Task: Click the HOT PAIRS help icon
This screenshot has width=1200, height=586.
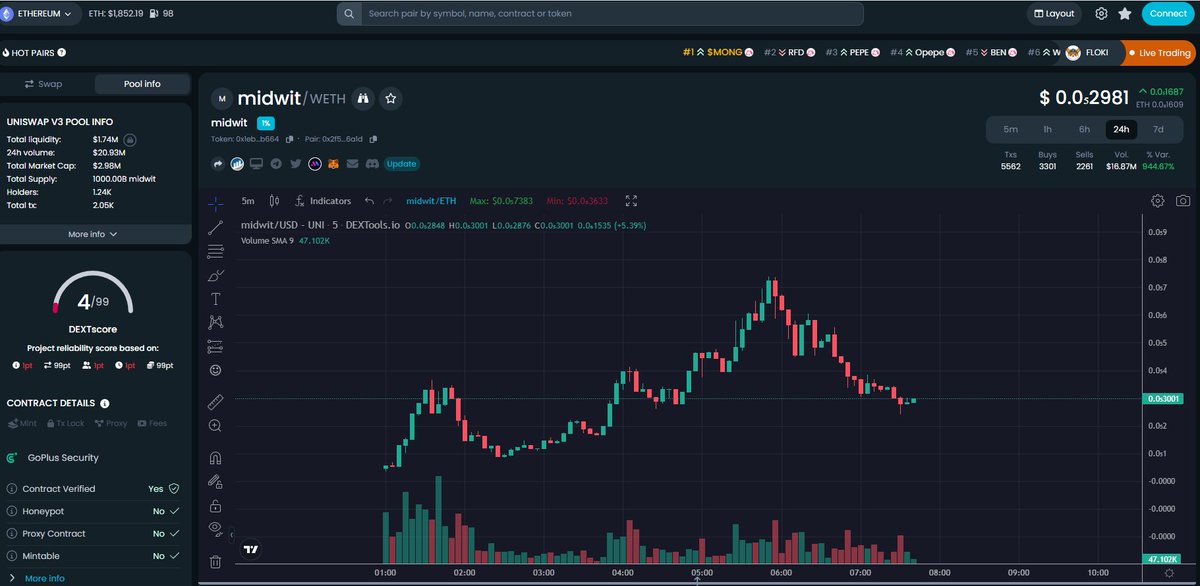Action: pos(62,52)
